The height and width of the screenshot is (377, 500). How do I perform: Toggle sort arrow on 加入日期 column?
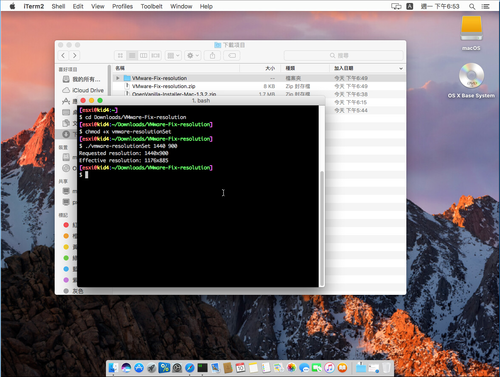[x=401, y=68]
